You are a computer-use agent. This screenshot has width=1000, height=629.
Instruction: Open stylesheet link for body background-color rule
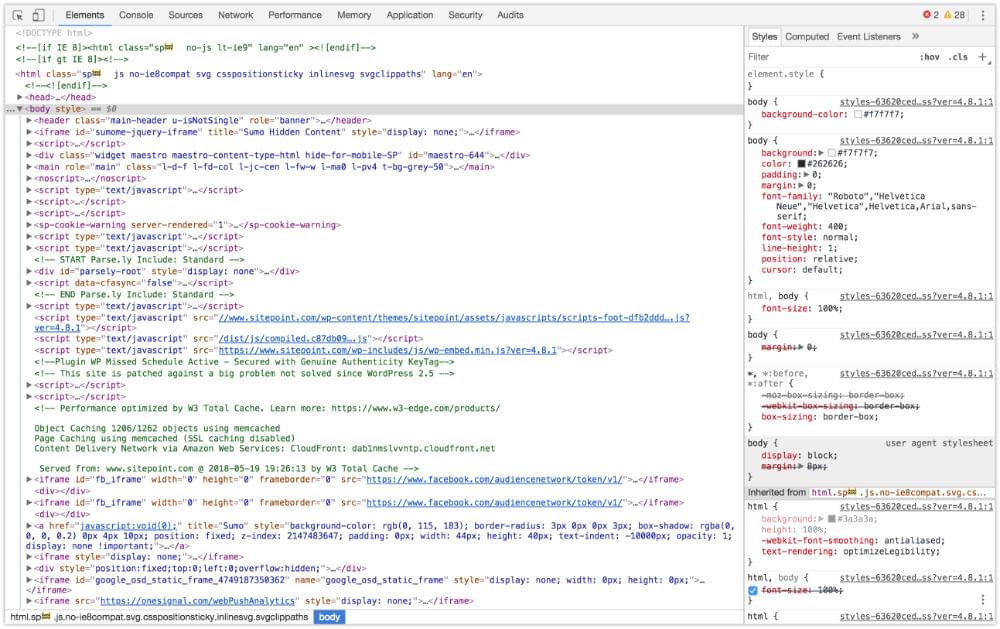tap(915, 102)
